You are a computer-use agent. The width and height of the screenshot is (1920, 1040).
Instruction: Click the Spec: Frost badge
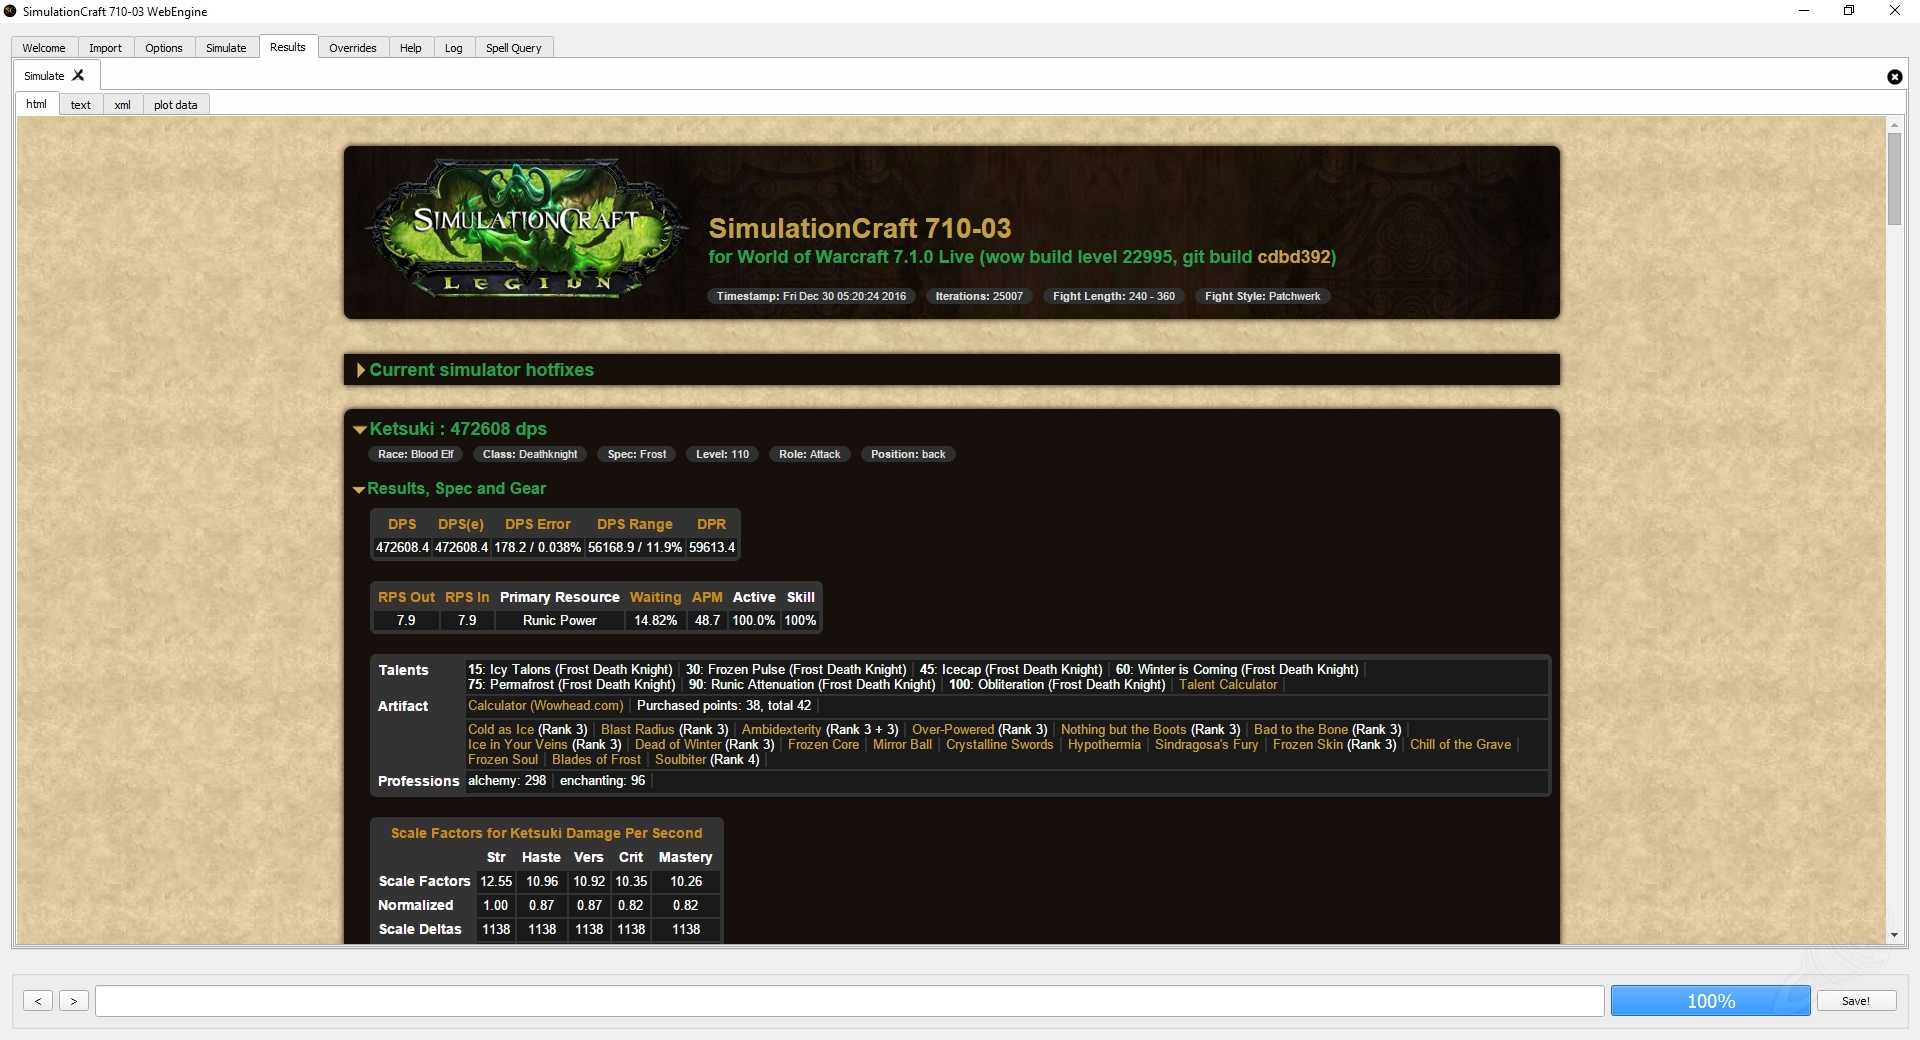point(637,454)
